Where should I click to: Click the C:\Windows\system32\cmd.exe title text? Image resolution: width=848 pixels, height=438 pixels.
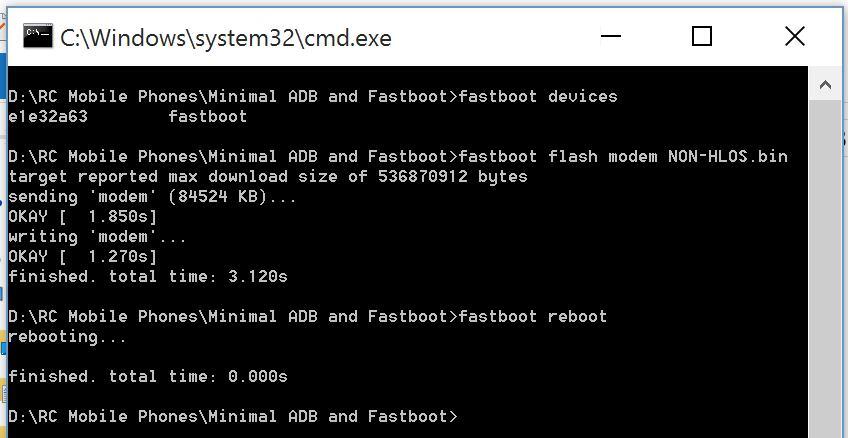(x=226, y=38)
